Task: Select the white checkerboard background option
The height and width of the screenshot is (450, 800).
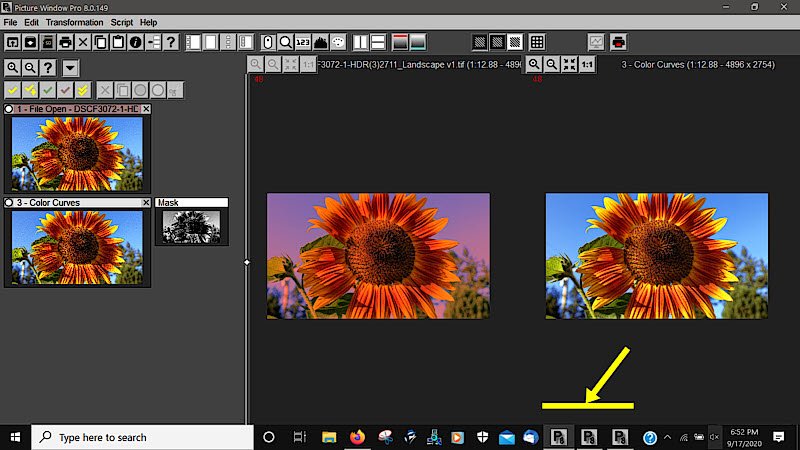Action: [x=513, y=42]
